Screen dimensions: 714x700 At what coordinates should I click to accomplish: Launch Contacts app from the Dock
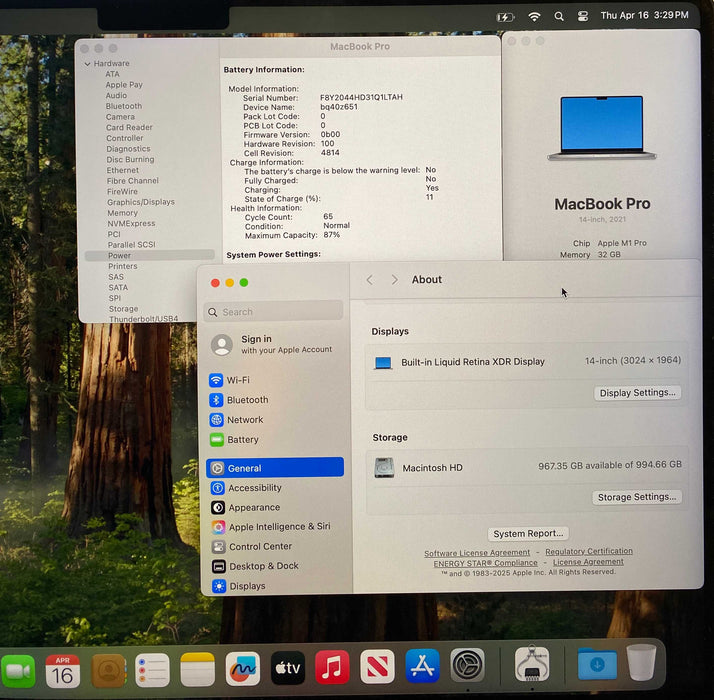pos(108,670)
